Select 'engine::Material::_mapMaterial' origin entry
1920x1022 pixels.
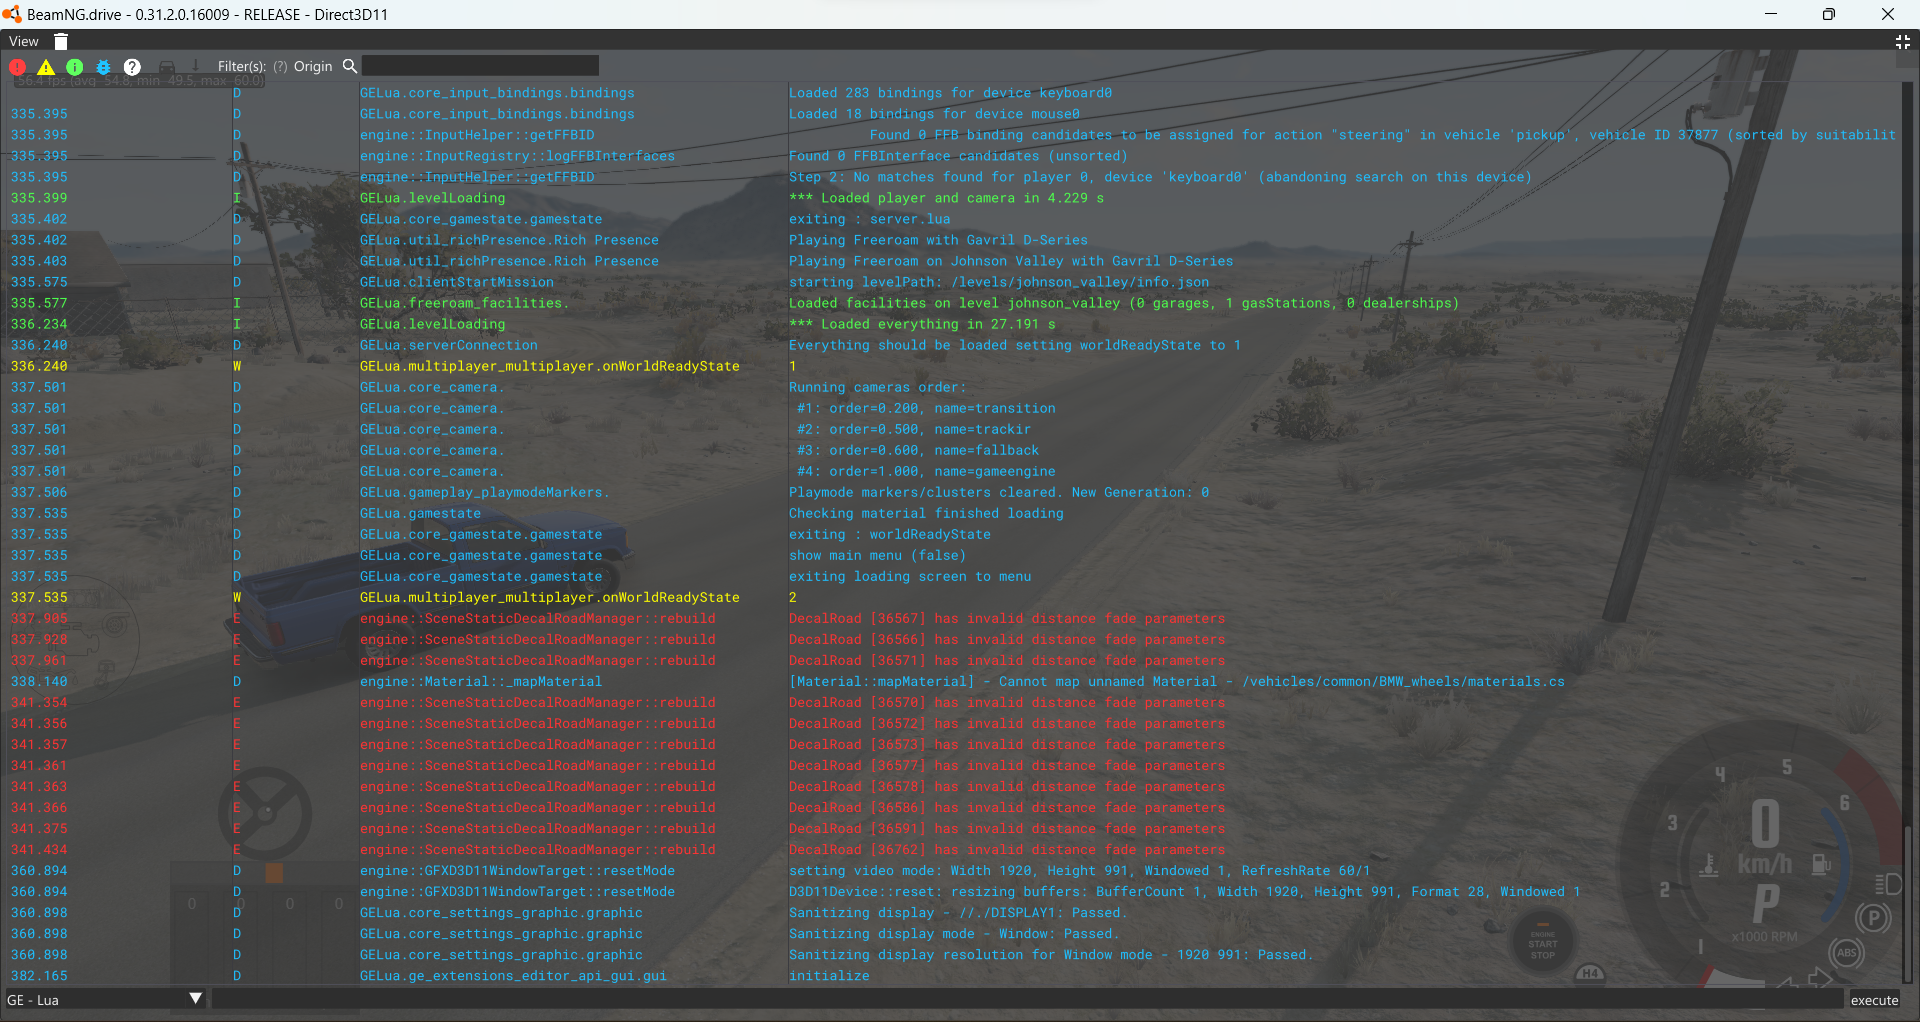pos(481,681)
